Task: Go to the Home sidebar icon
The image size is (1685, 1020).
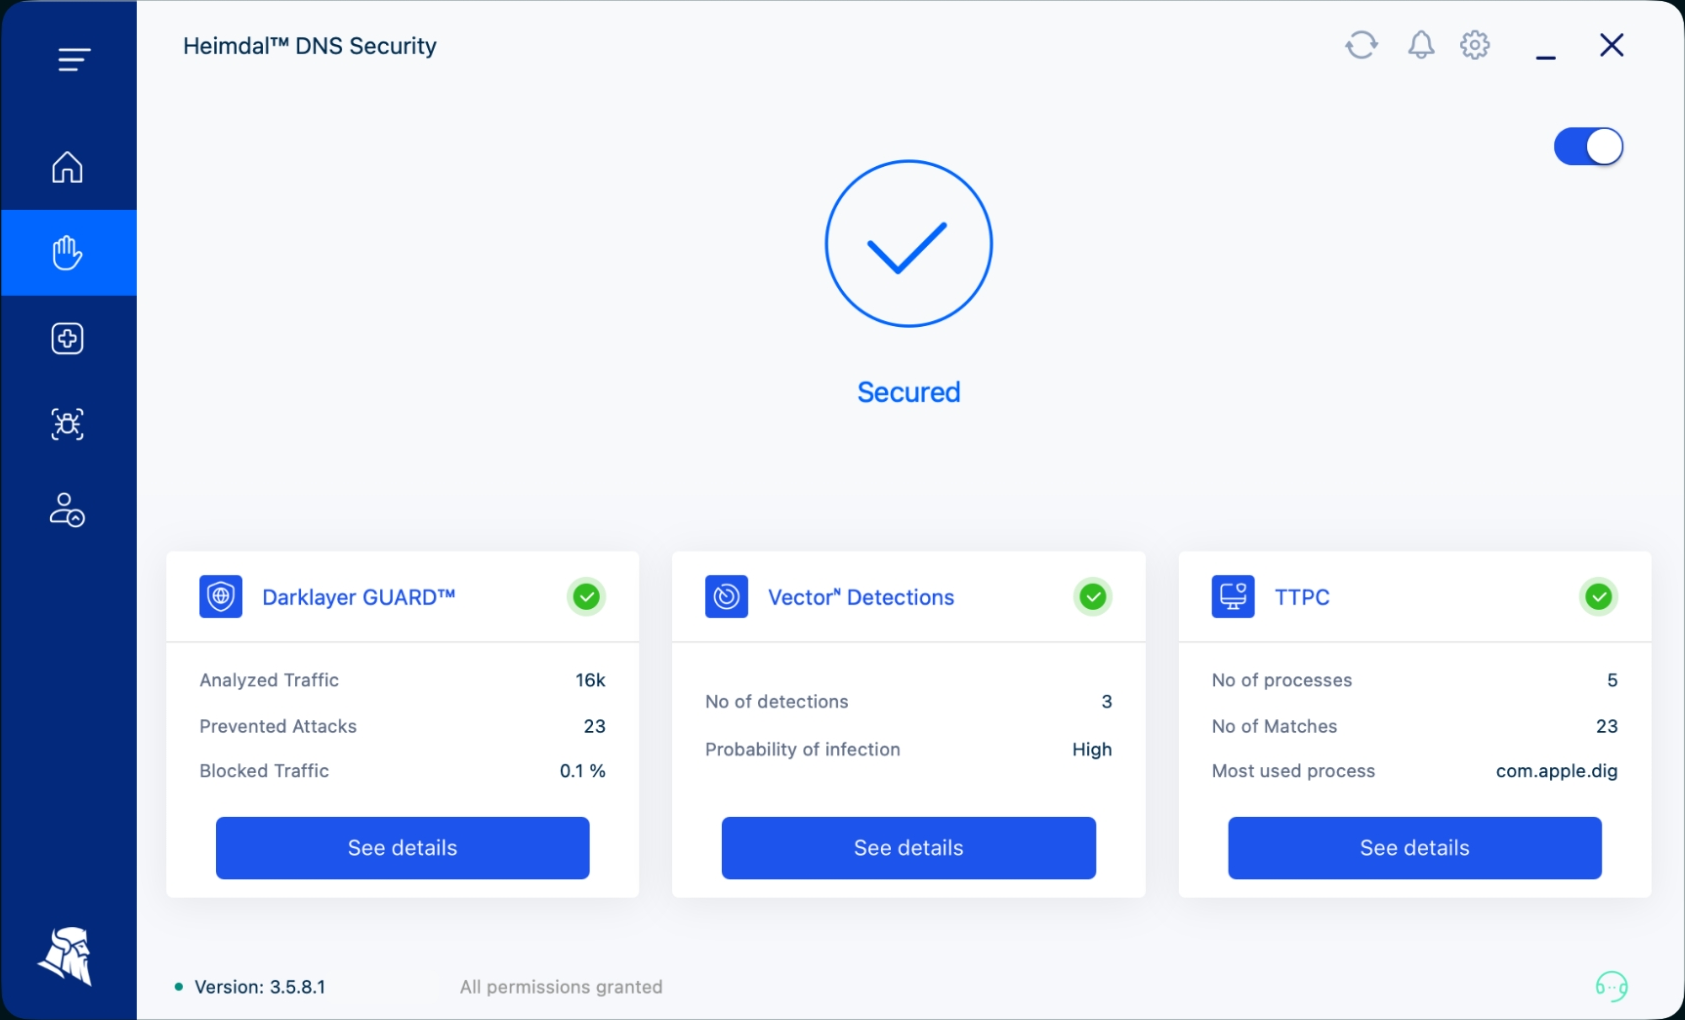Action: pyautogui.click(x=68, y=167)
